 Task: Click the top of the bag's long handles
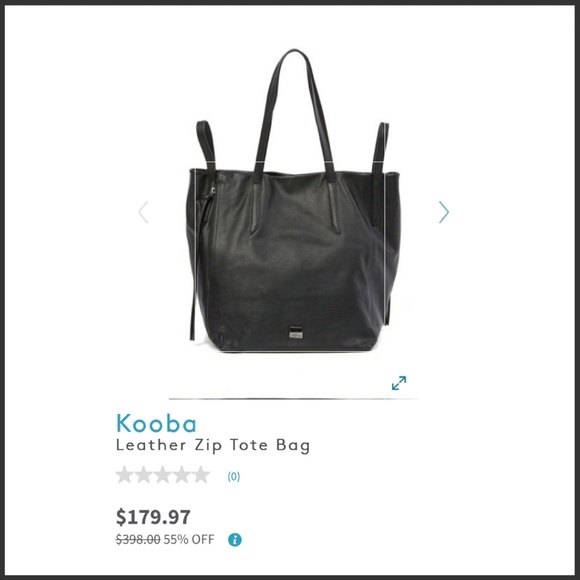pyautogui.click(x=294, y=54)
